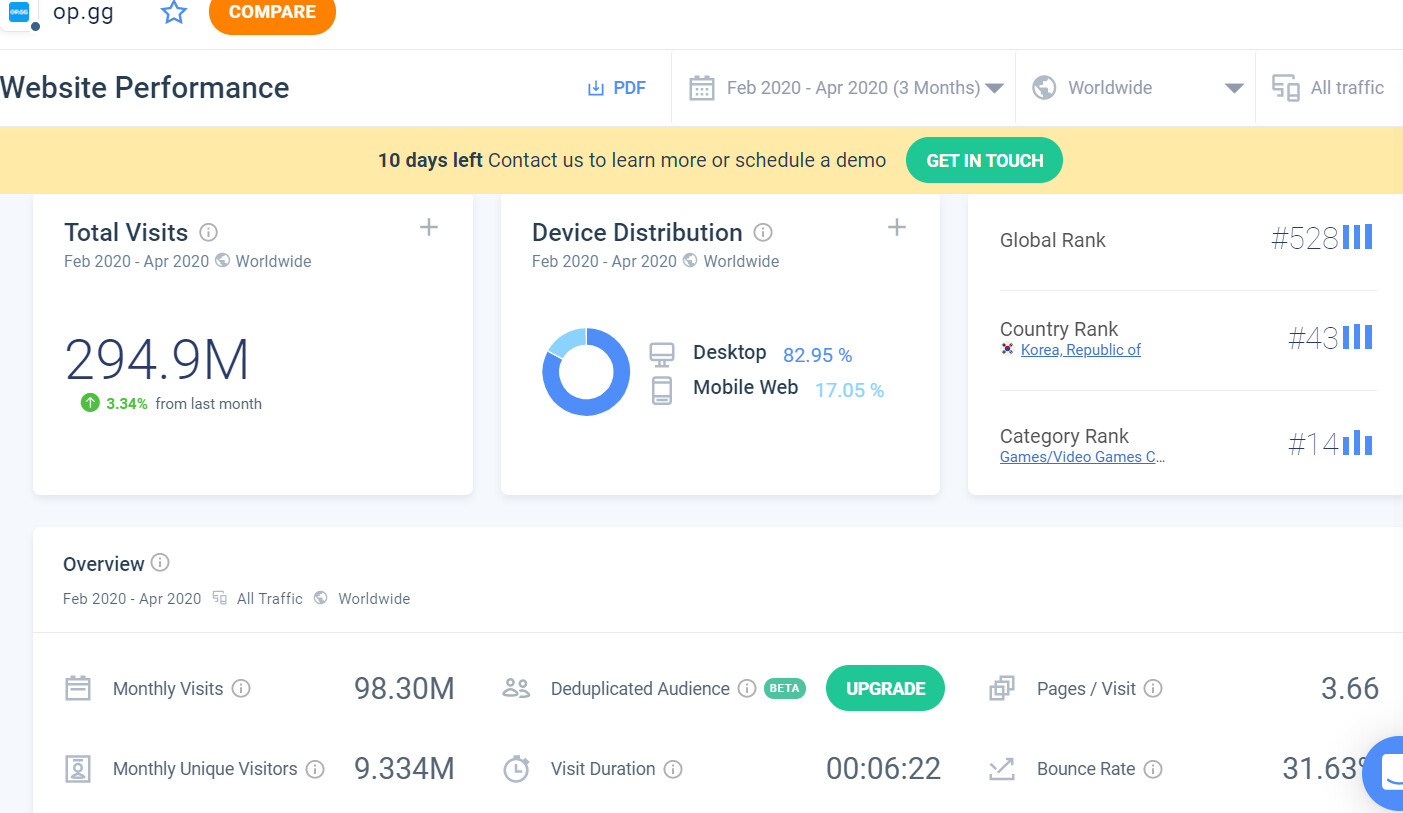
Task: Open the All traffic filter dropdown
Action: (x=1330, y=88)
